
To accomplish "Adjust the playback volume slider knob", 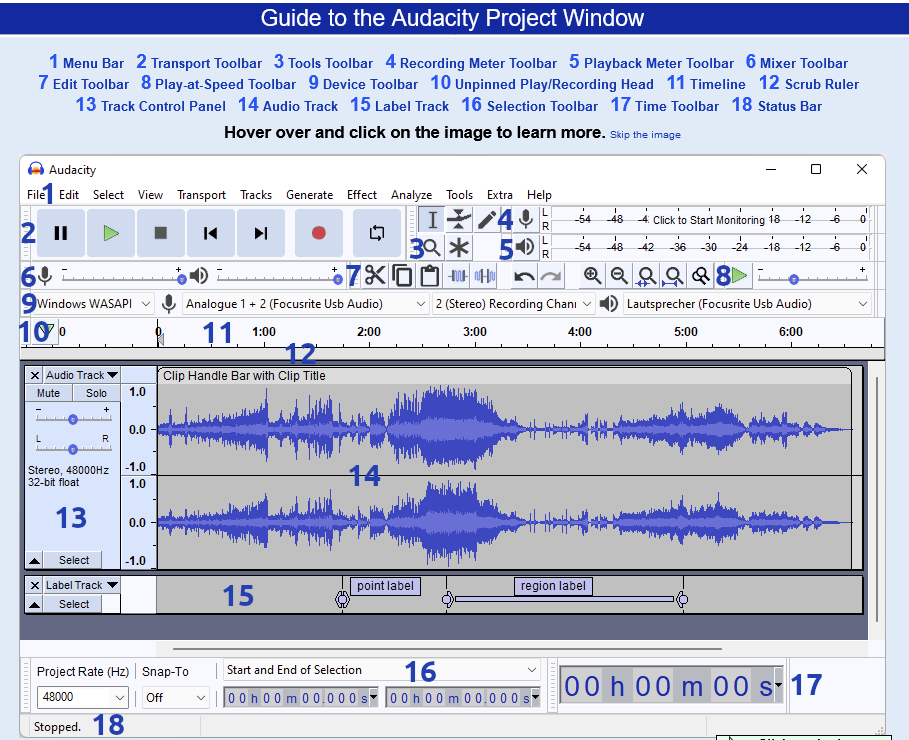I will [x=338, y=280].
